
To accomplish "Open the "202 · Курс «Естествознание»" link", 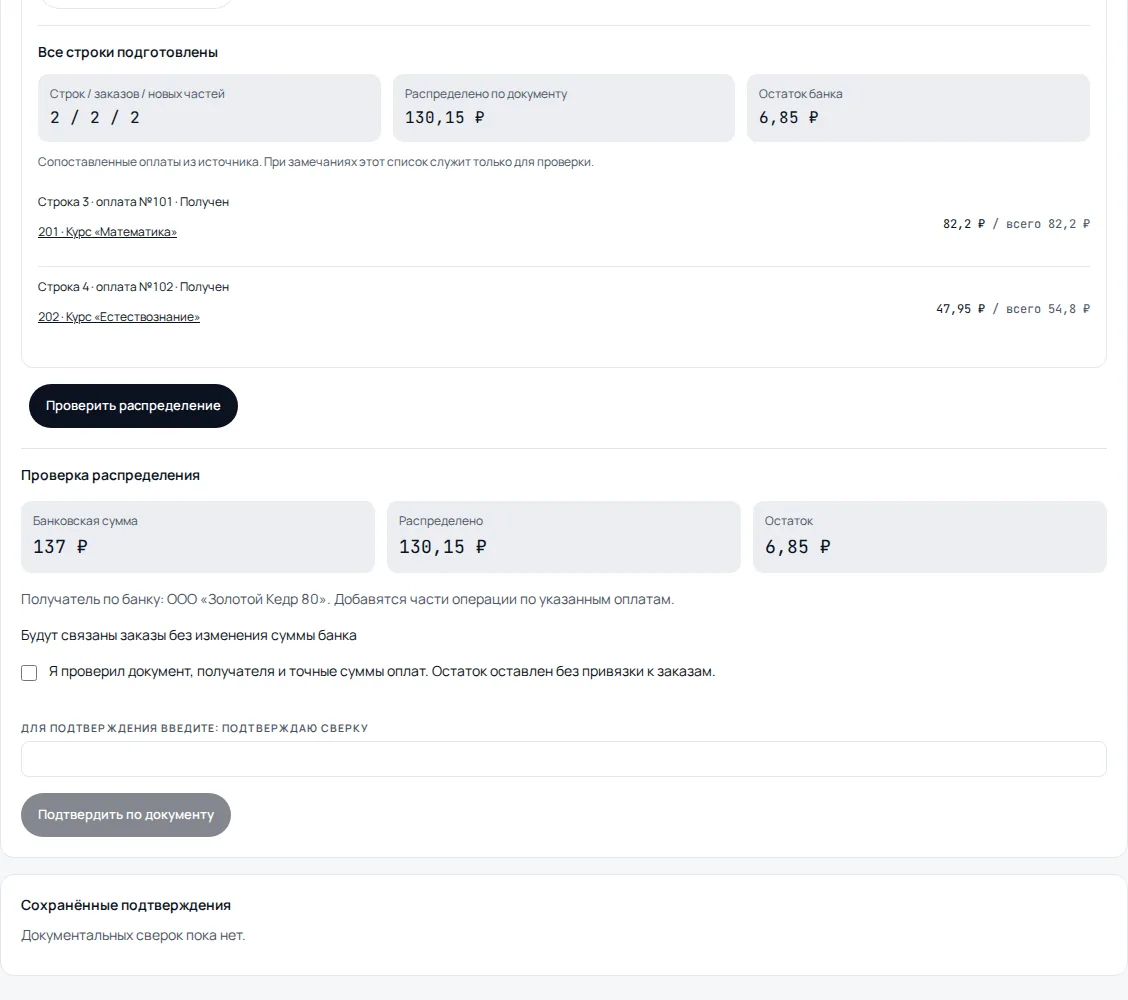I will point(119,317).
